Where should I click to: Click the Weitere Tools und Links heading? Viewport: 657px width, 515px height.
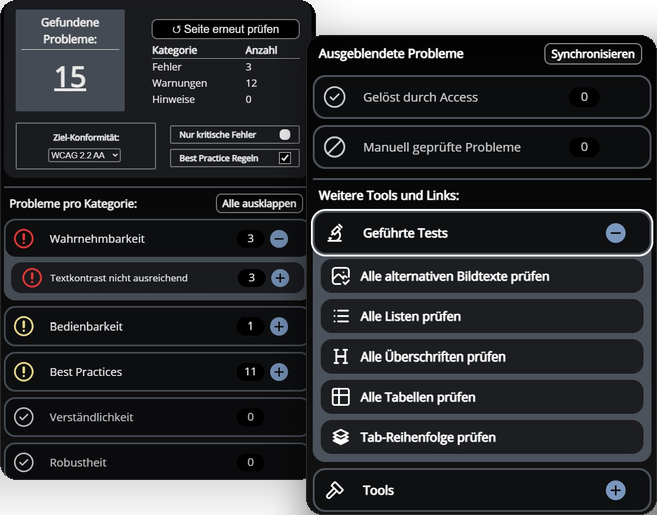389,196
